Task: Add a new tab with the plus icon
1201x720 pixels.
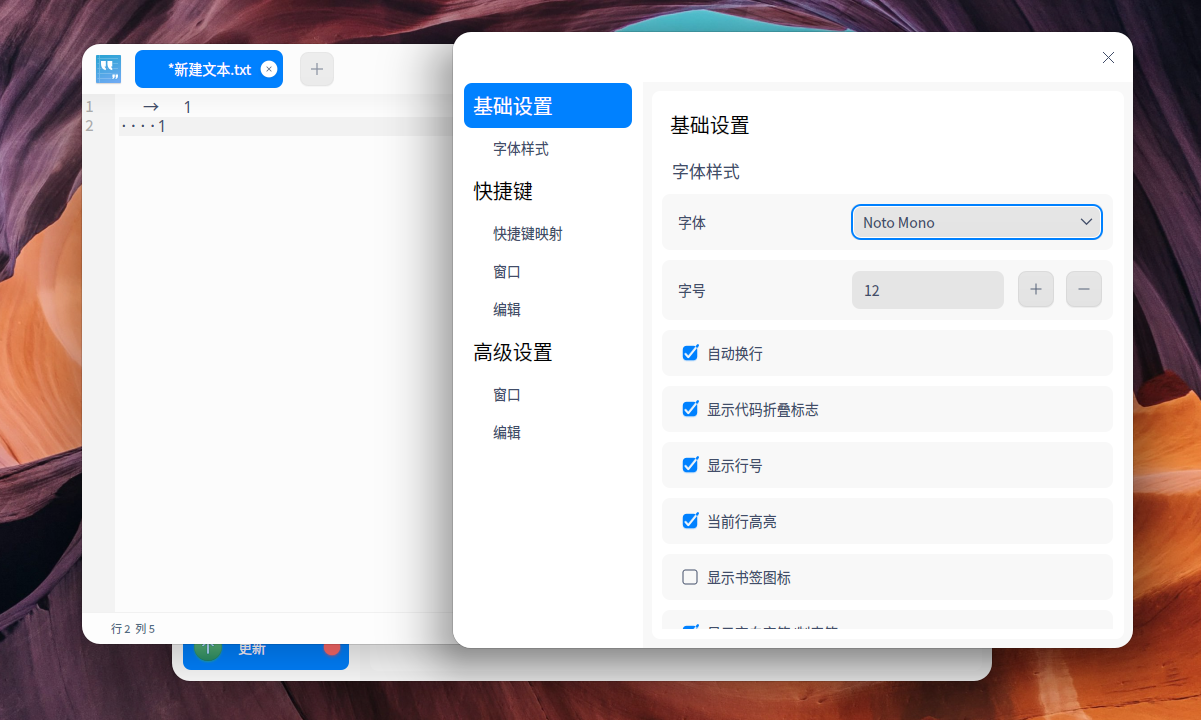Action: (317, 69)
